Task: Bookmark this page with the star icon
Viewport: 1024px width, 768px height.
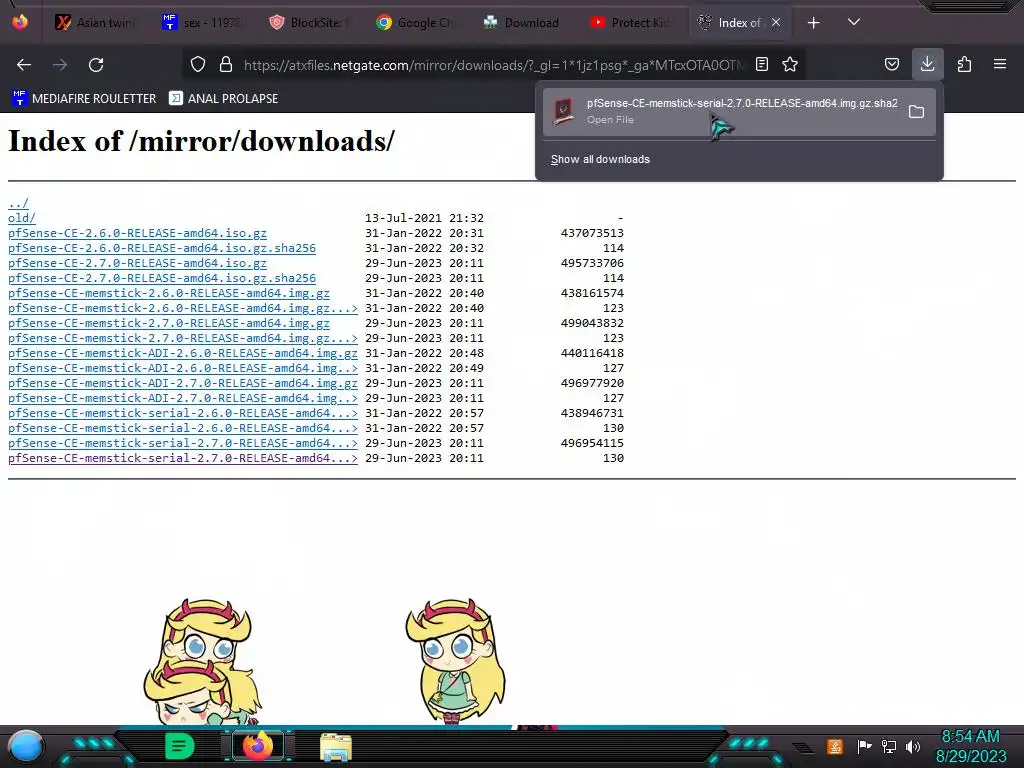Action: [790, 64]
